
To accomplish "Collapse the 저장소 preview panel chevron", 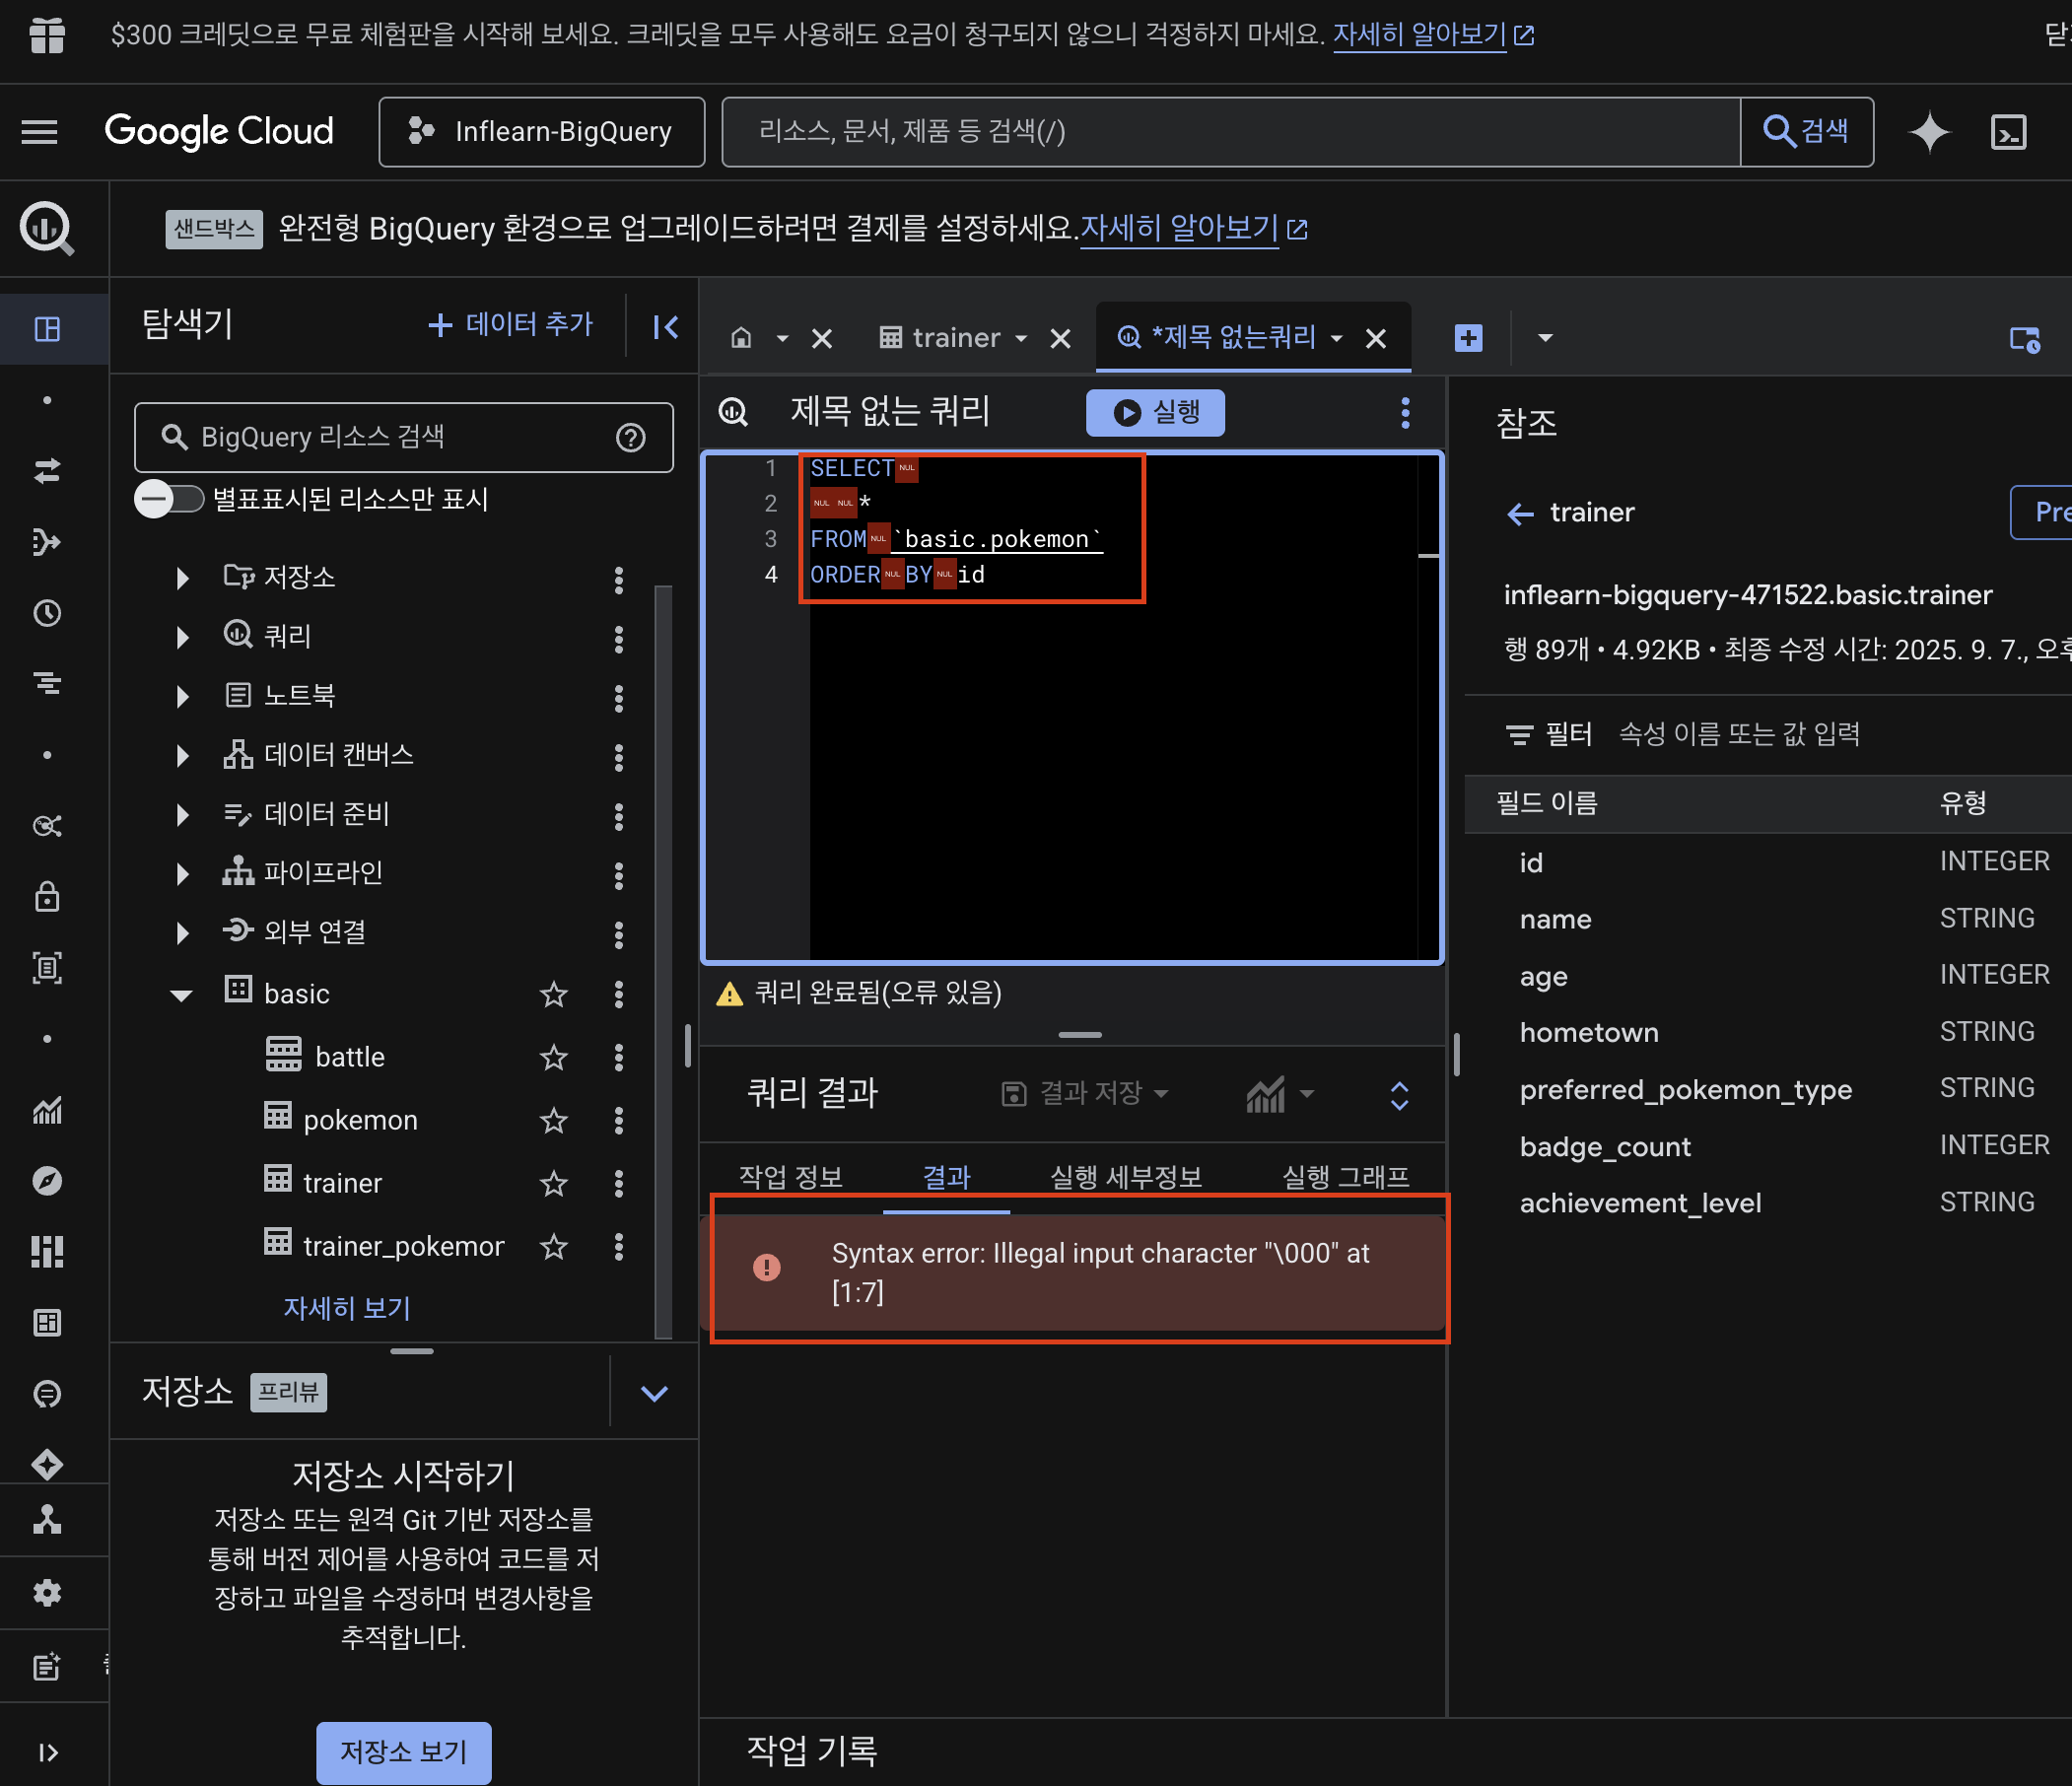I will coord(654,1393).
